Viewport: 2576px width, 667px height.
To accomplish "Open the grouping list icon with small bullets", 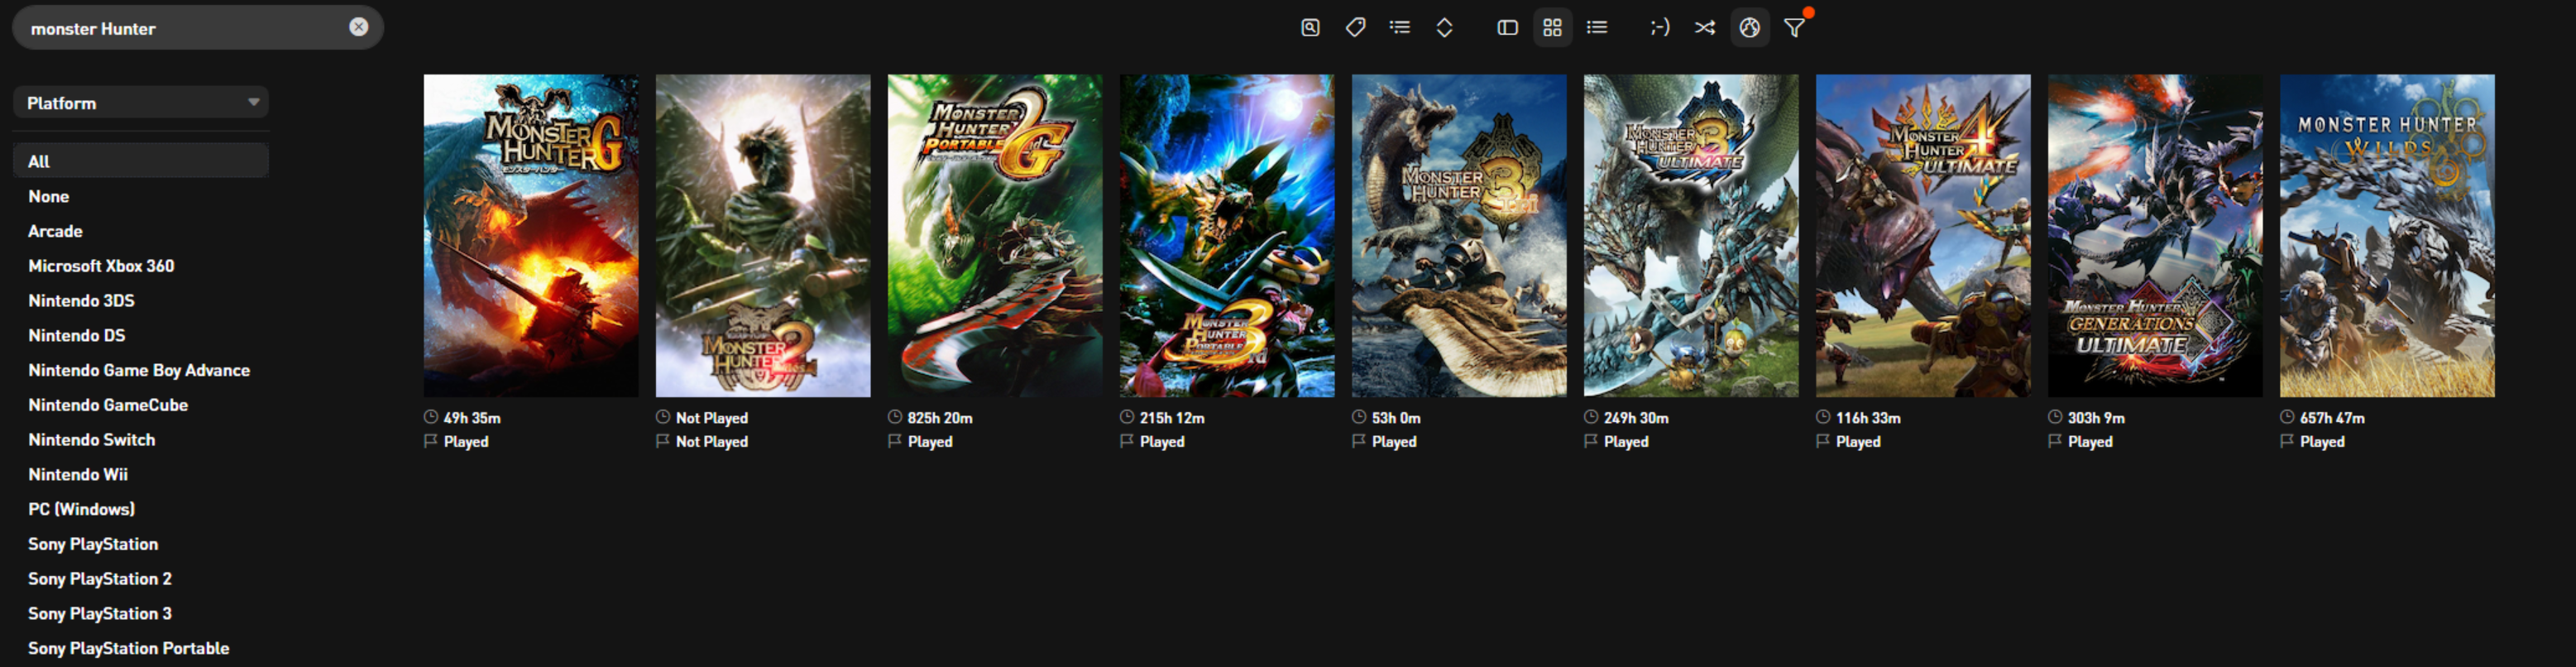I will pyautogui.click(x=1400, y=28).
